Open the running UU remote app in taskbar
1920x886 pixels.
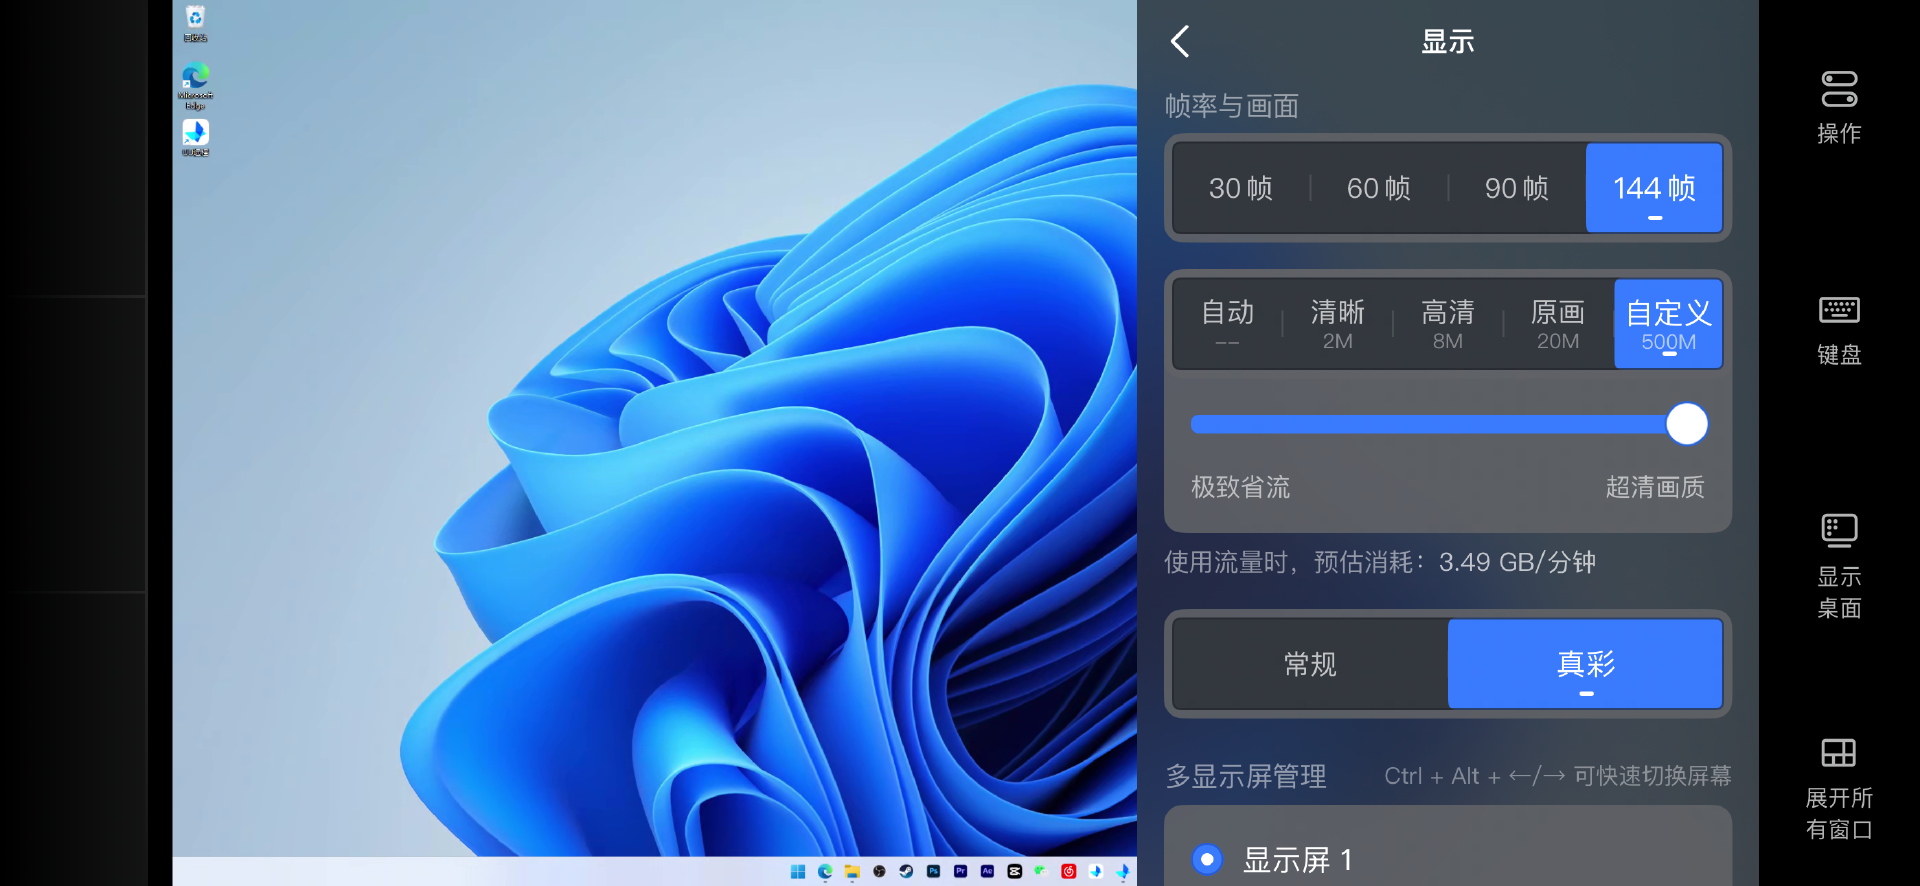pos(1123,871)
